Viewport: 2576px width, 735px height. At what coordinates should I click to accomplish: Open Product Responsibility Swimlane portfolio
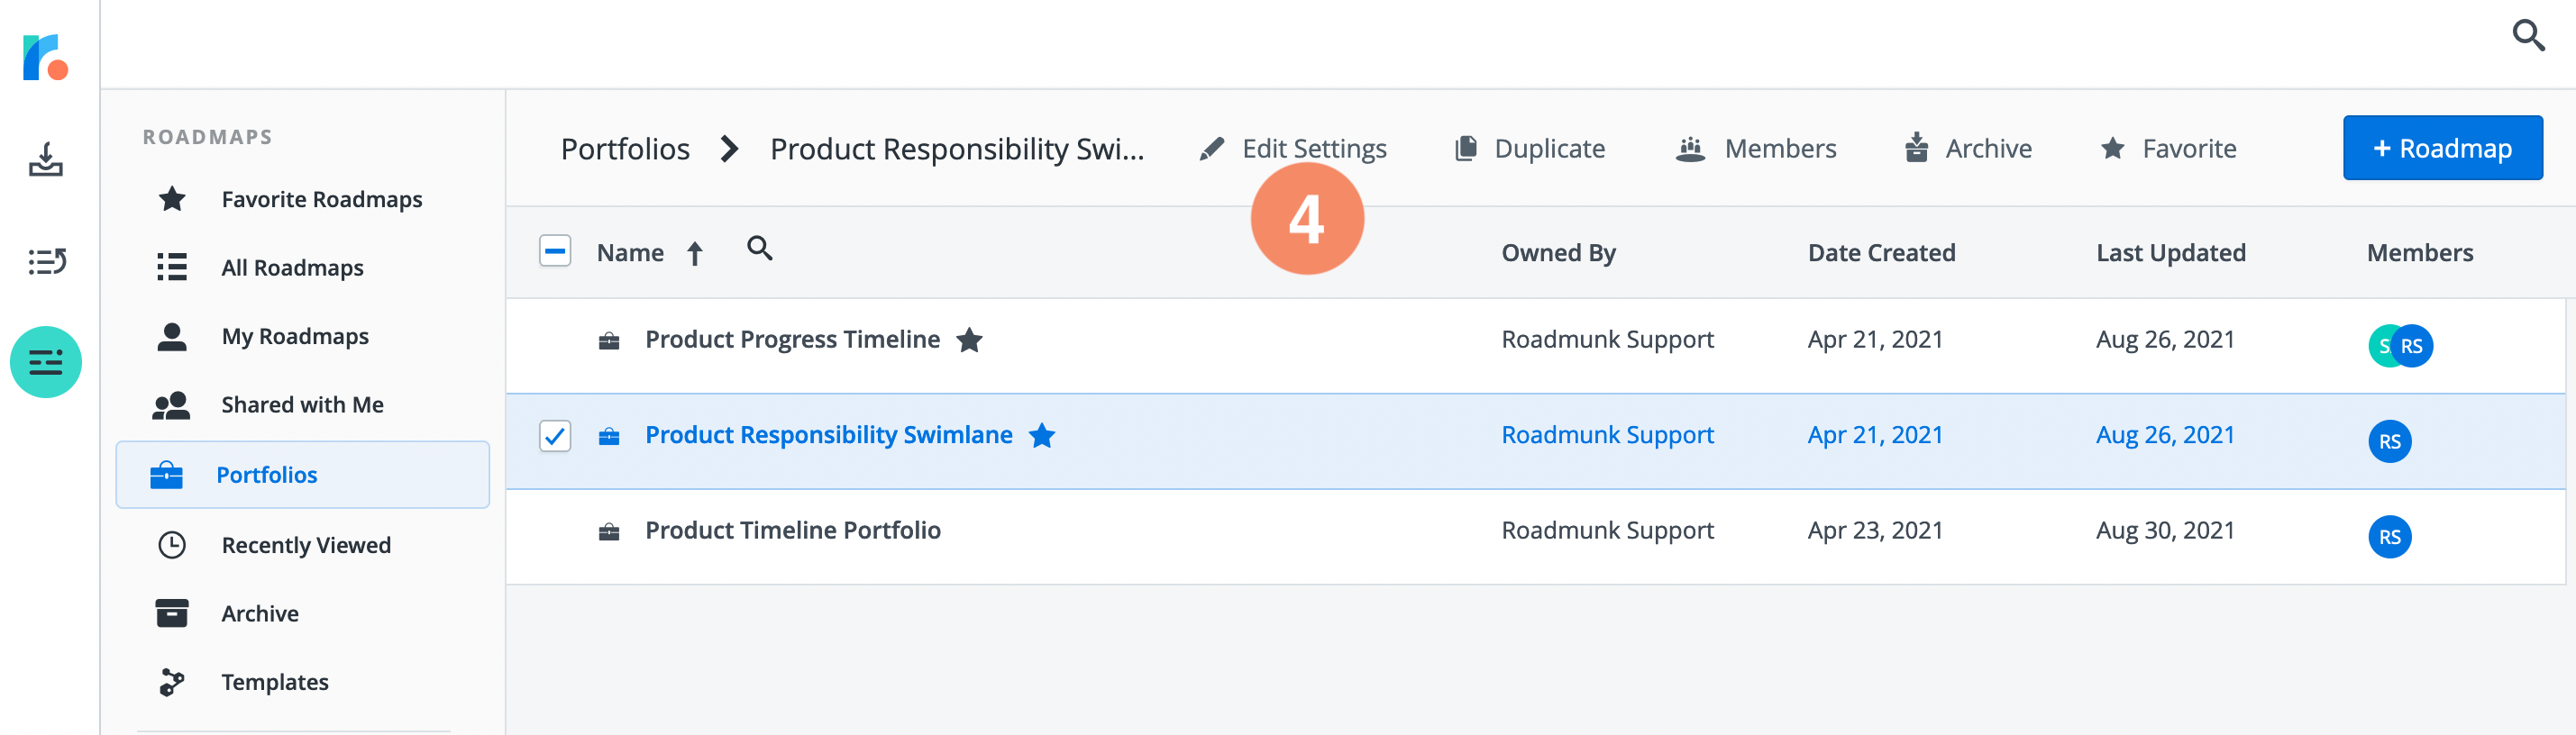(828, 435)
